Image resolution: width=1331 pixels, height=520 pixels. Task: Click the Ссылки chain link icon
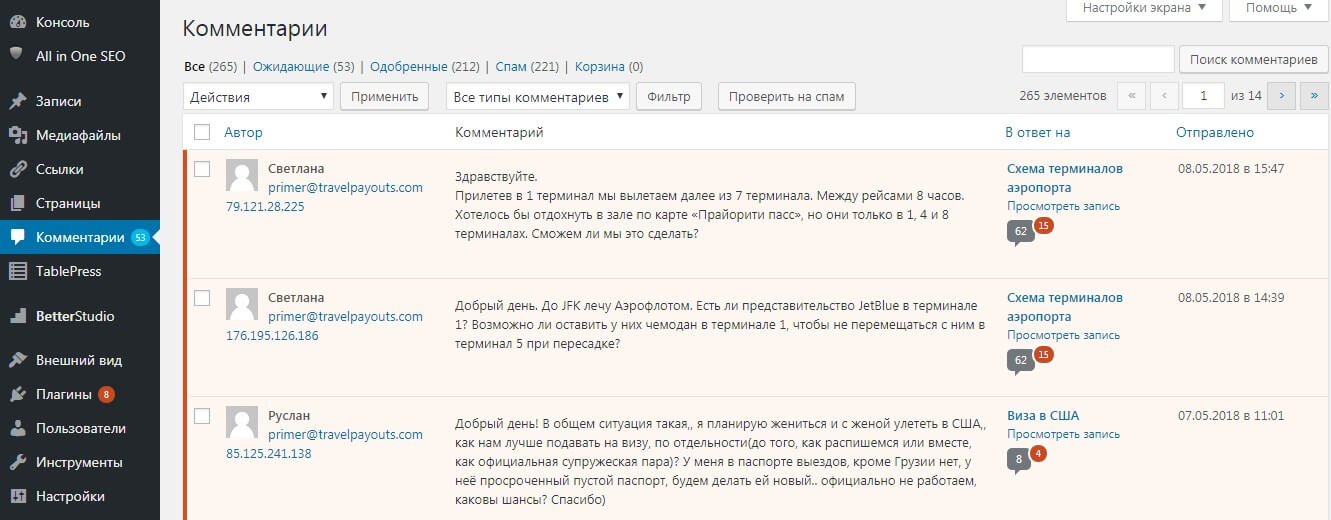(x=17, y=169)
